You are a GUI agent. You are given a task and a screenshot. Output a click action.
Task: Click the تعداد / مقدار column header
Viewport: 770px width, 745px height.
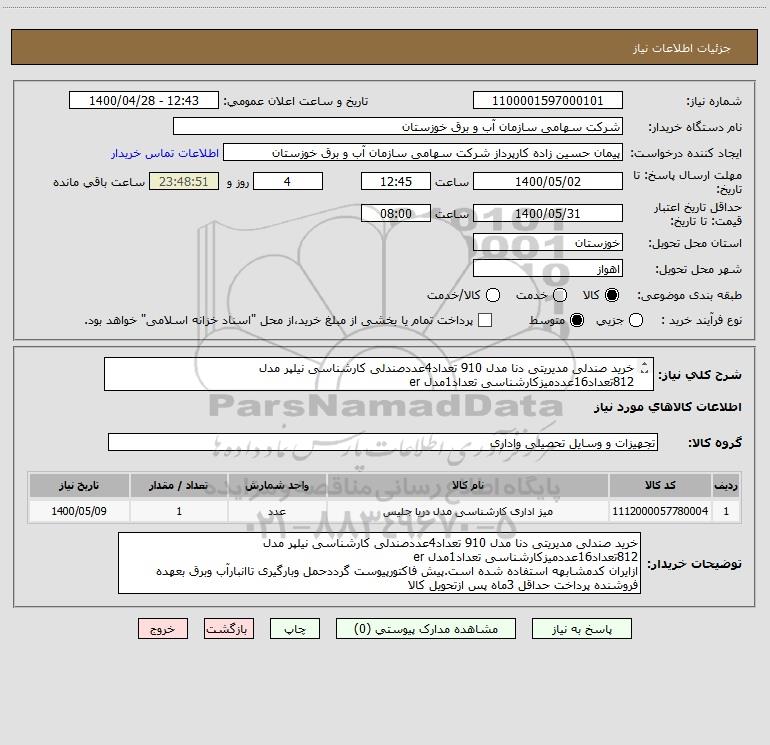click(179, 485)
